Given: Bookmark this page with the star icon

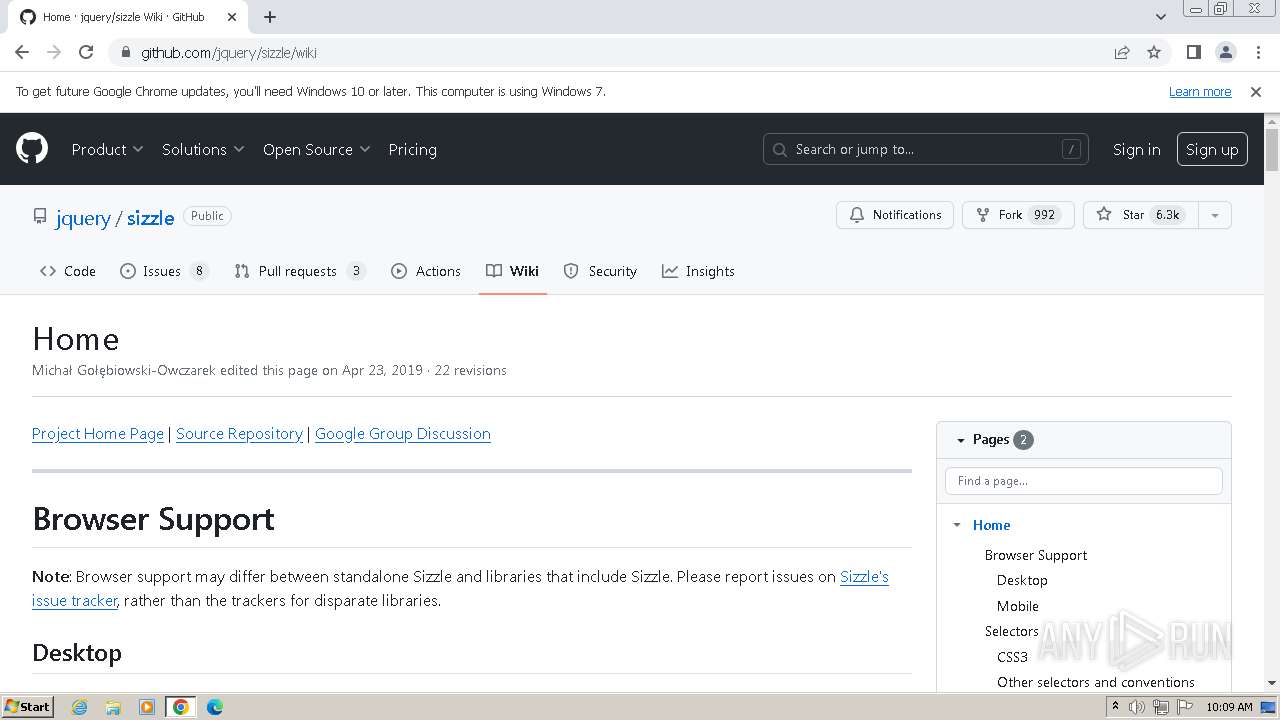Looking at the screenshot, I should [x=1154, y=52].
